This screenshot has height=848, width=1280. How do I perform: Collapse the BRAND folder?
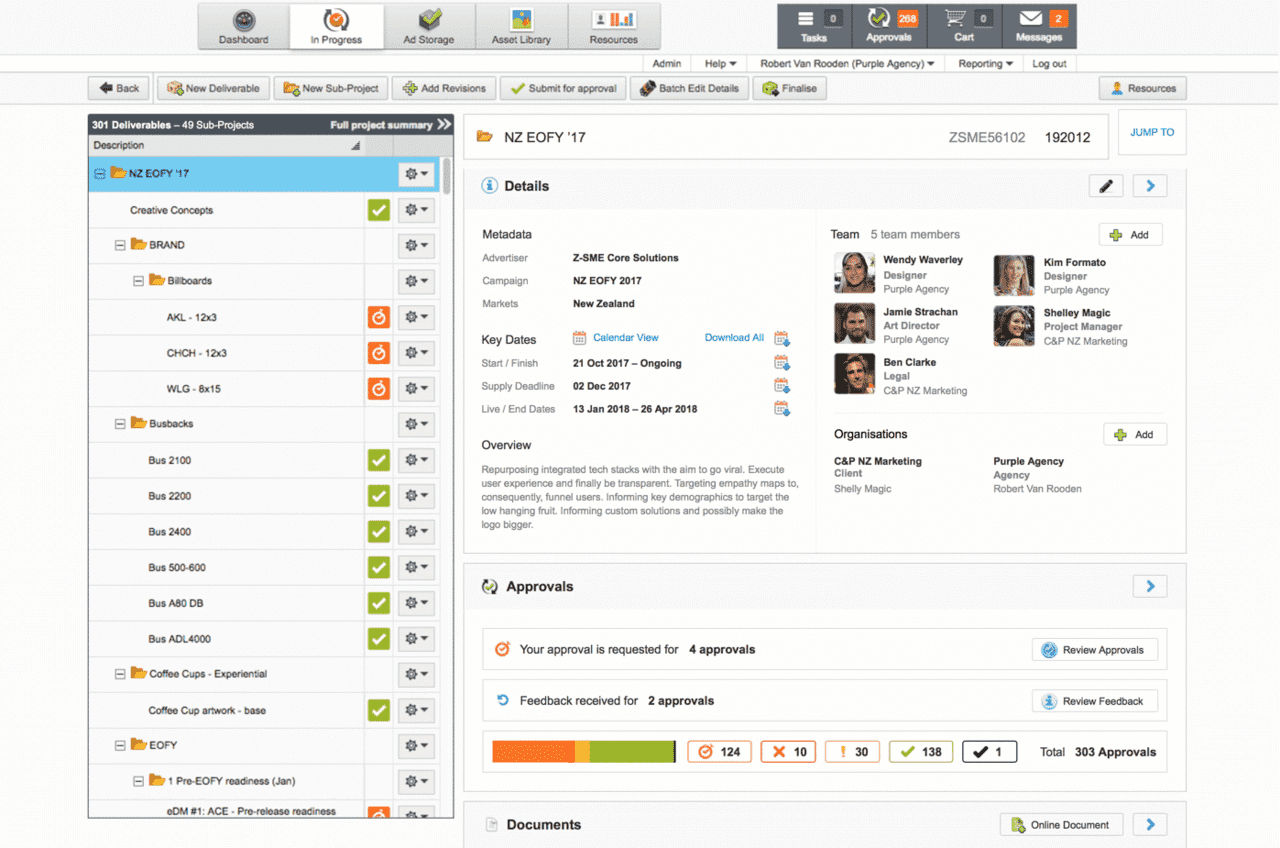coord(121,245)
